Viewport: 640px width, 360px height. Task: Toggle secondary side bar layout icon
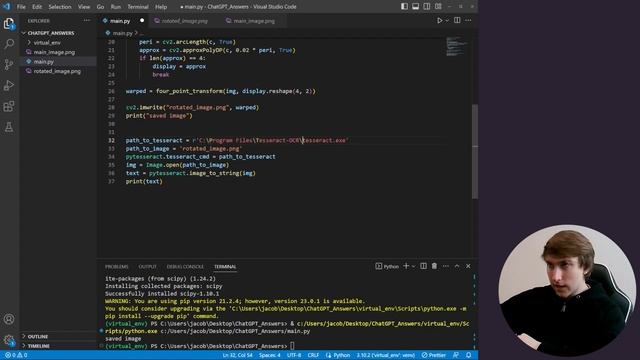(427, 7)
